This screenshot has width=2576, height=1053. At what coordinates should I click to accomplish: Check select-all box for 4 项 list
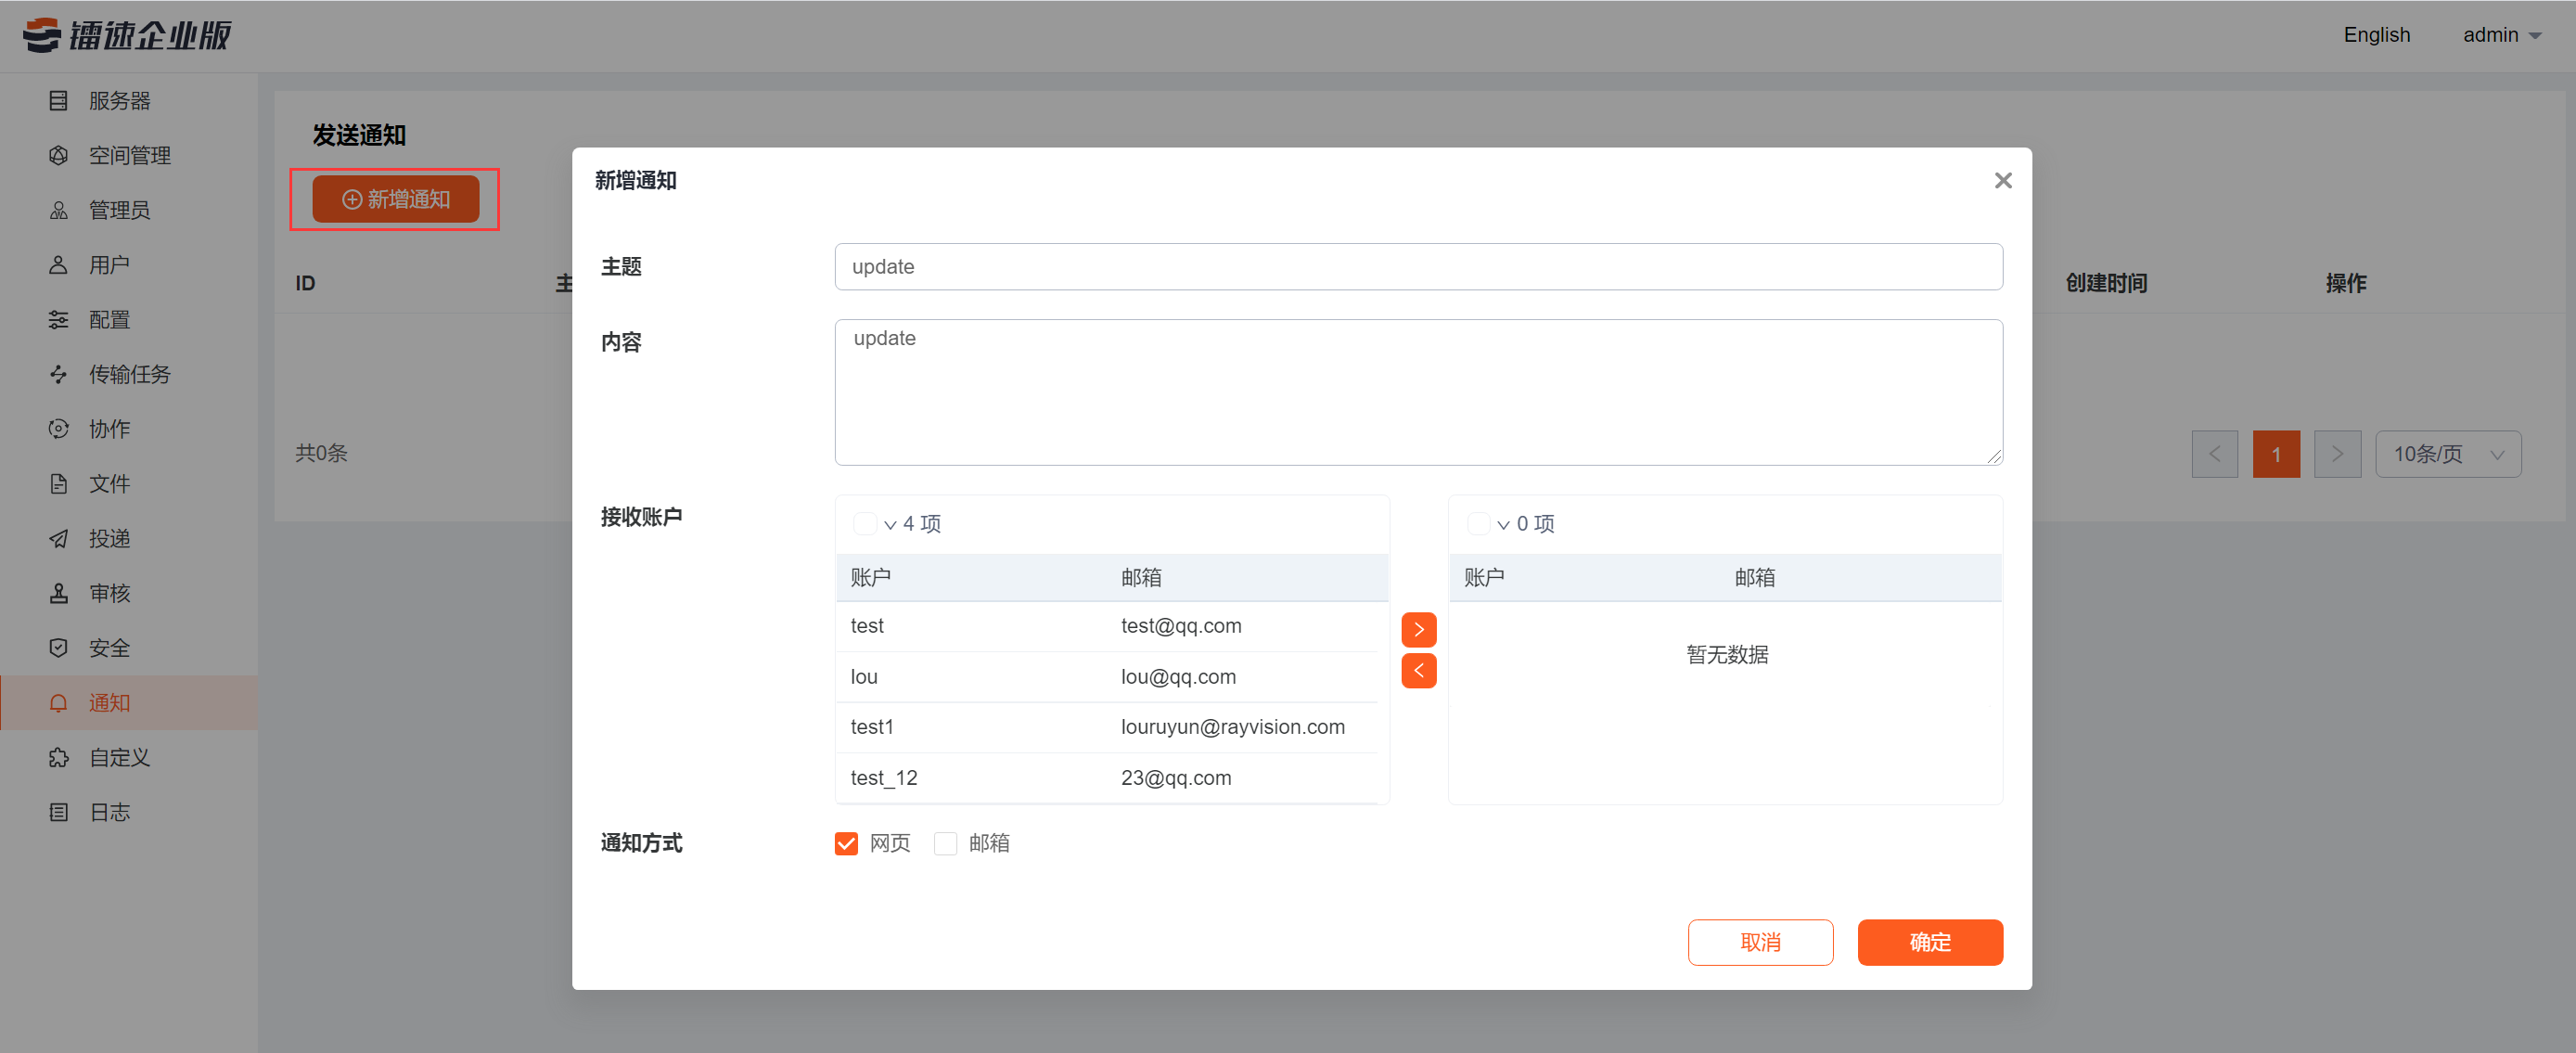click(864, 523)
